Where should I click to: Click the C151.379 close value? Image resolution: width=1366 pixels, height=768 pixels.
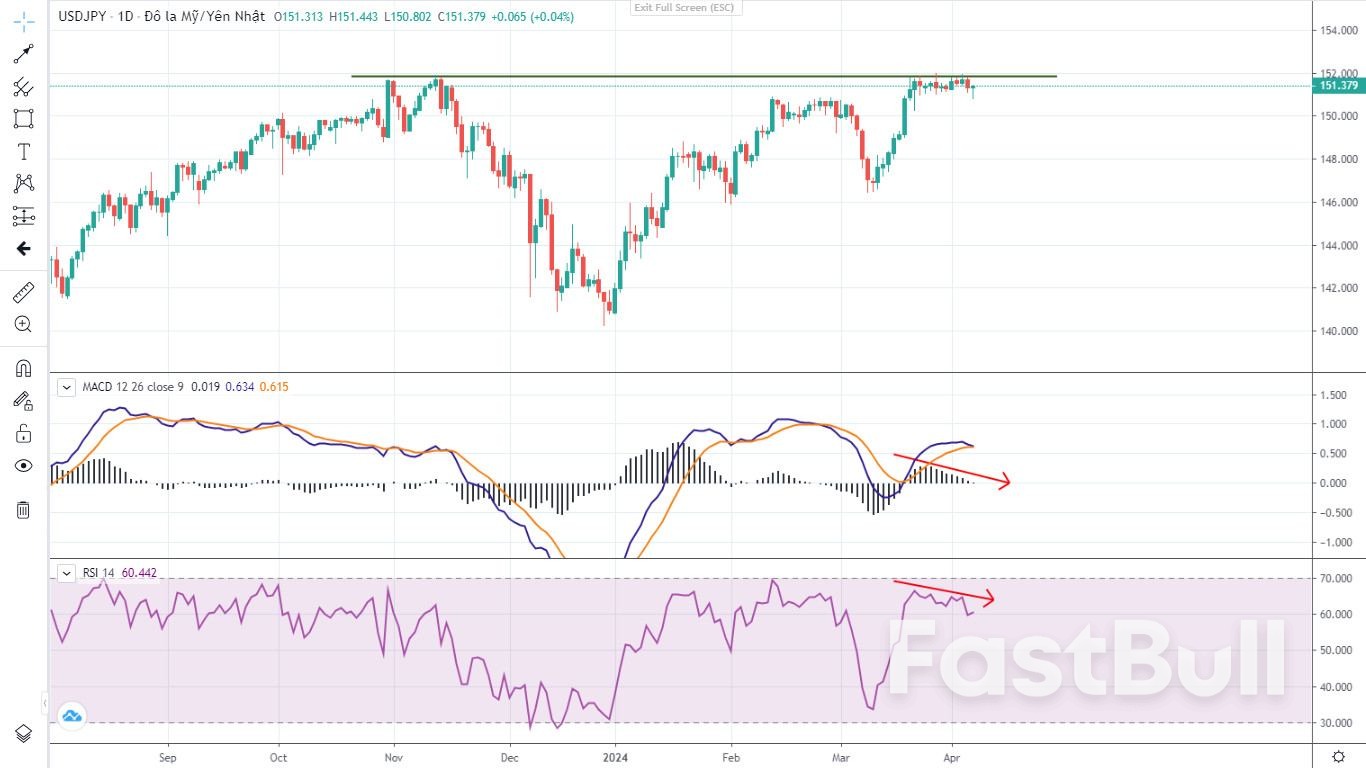[461, 17]
